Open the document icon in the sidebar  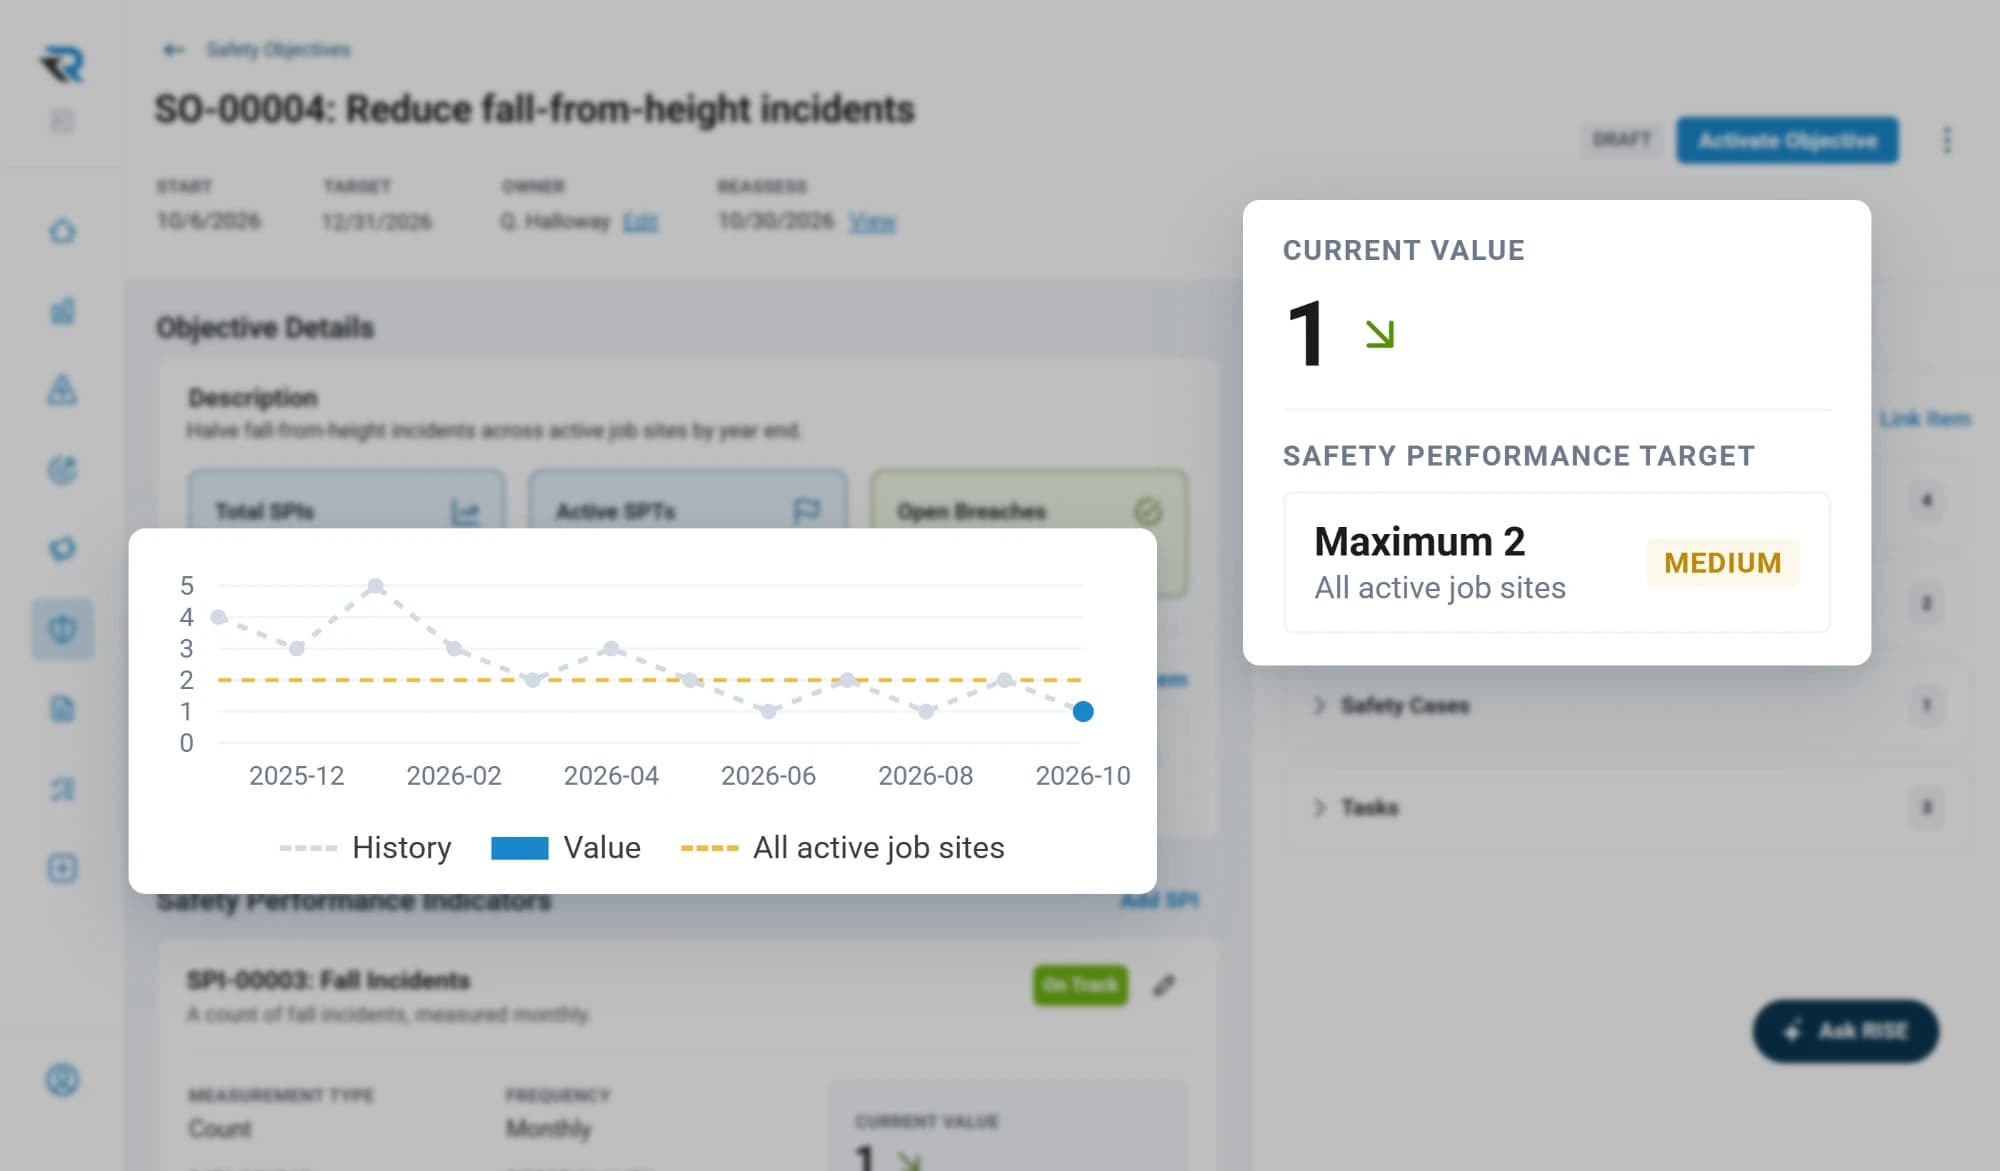point(62,709)
